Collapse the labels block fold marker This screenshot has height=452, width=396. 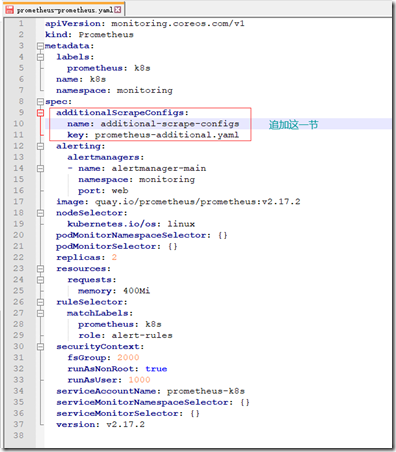40,57
